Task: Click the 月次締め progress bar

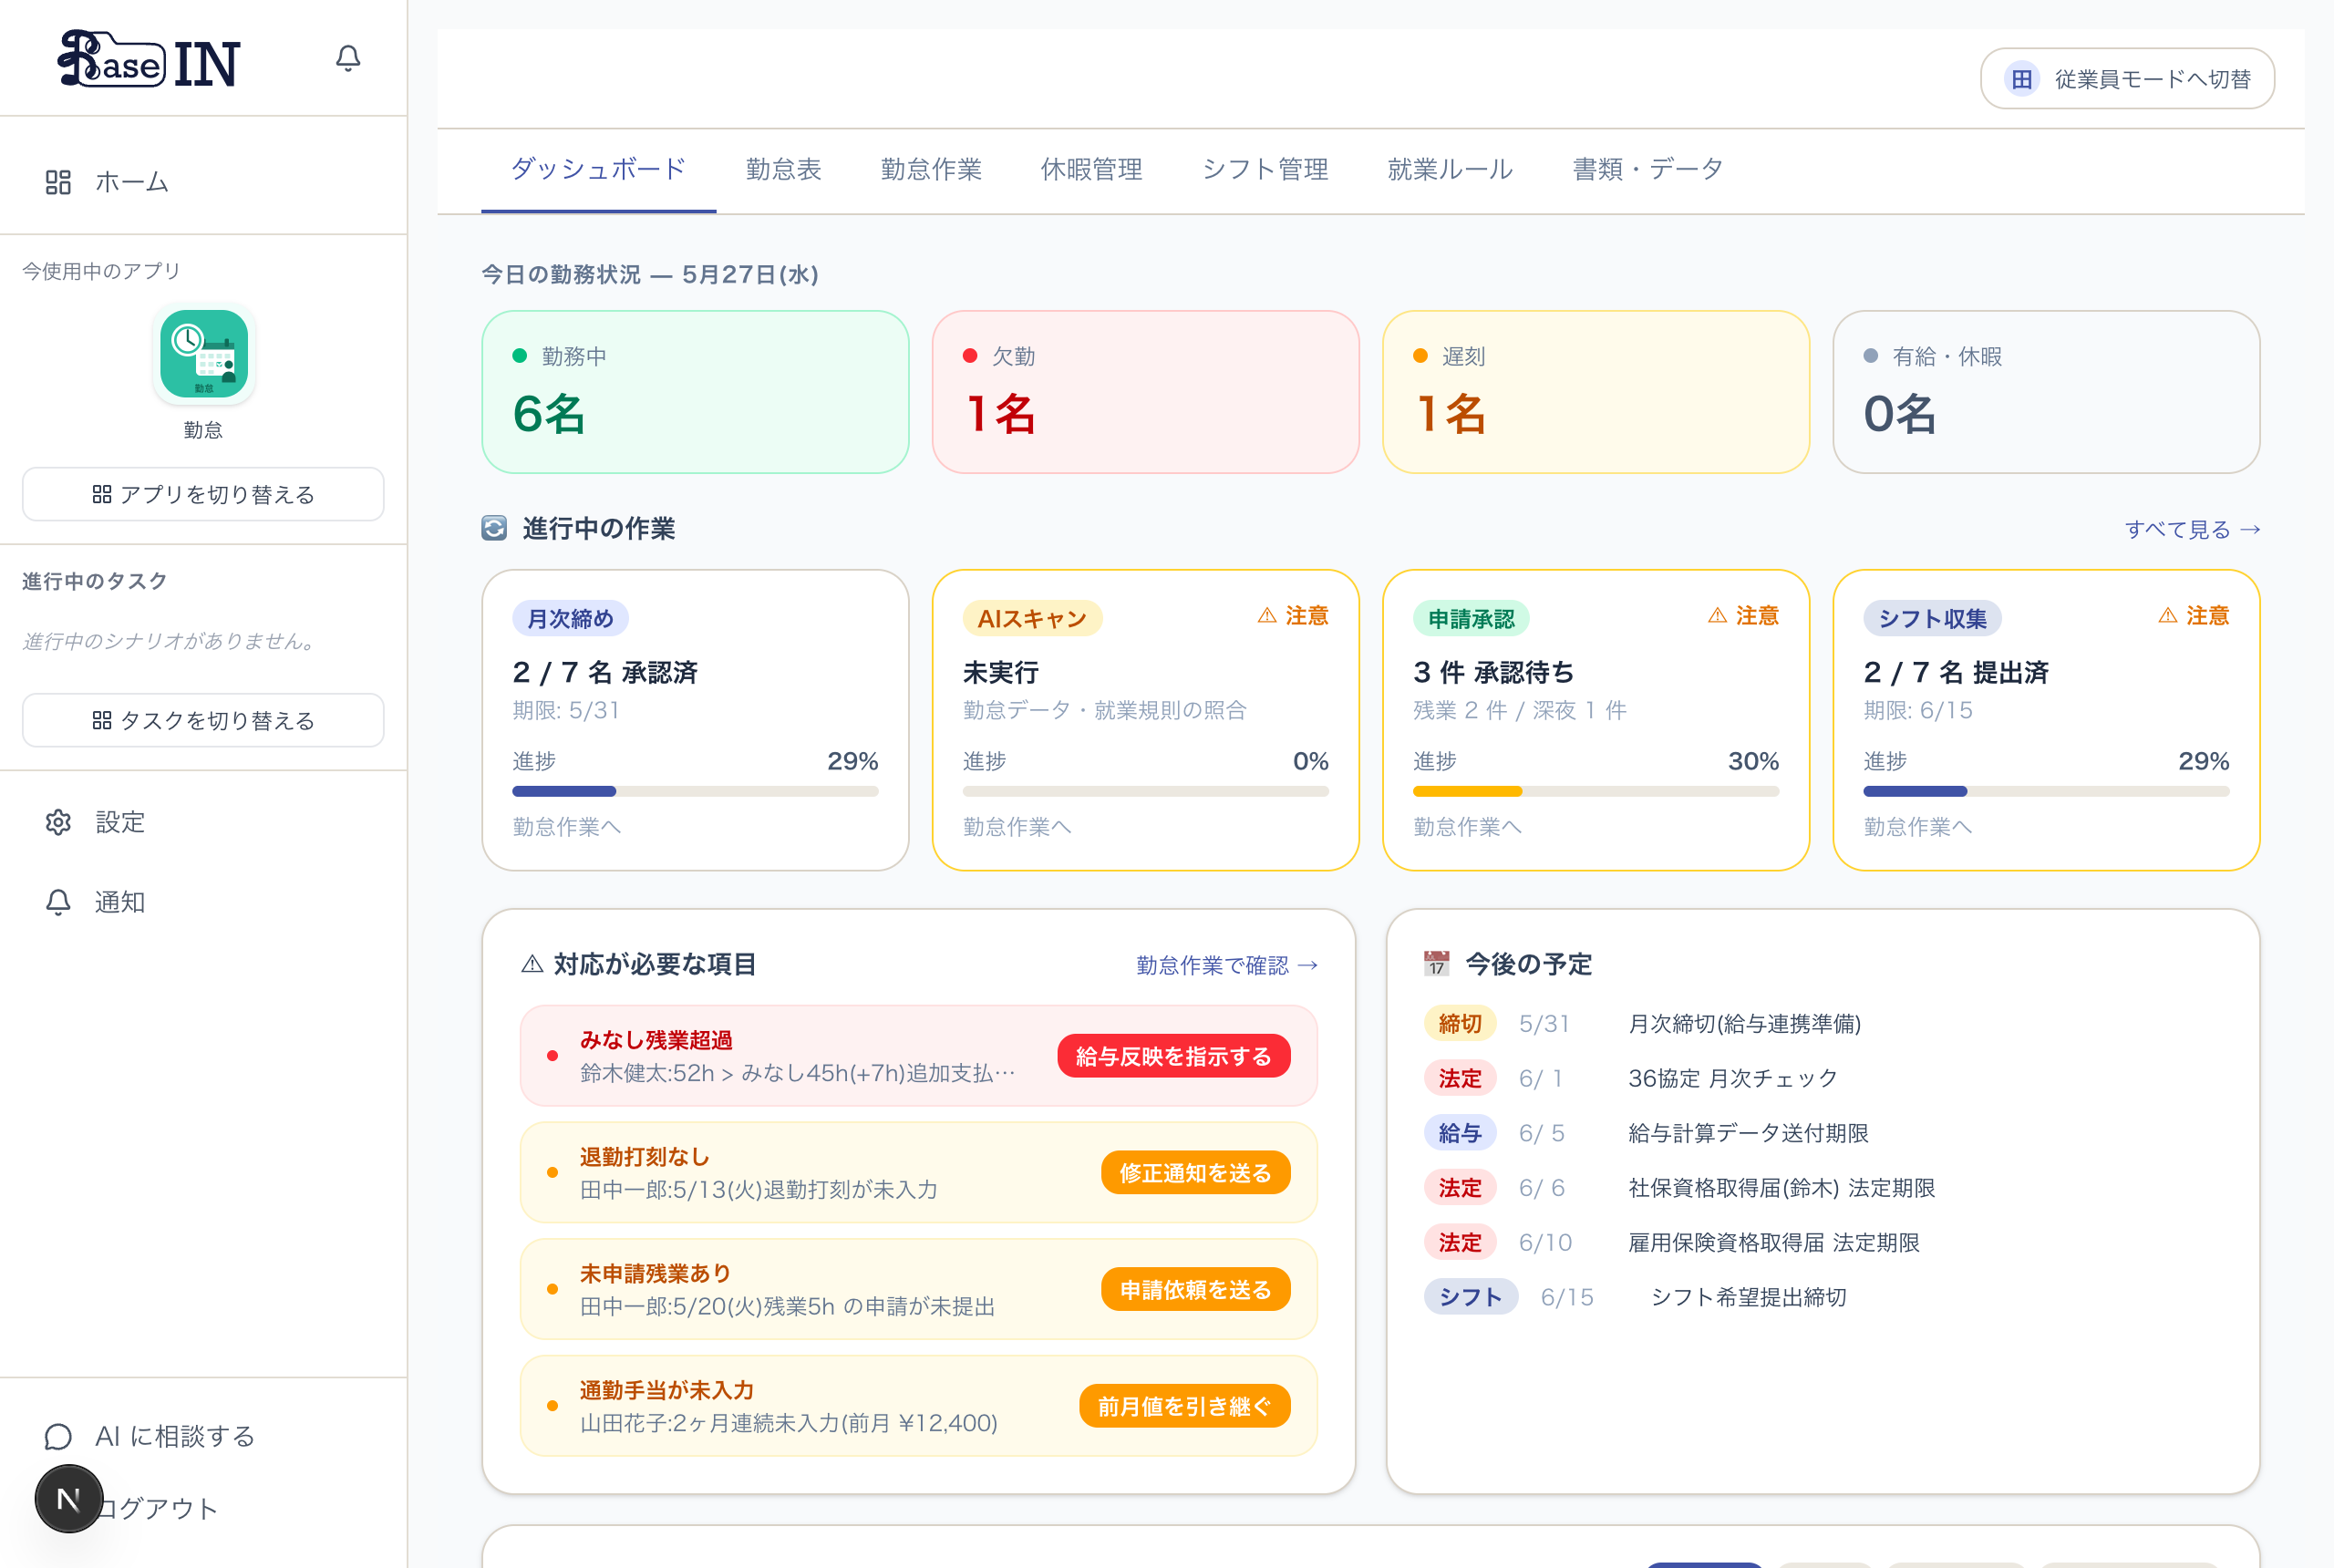Action: point(695,791)
